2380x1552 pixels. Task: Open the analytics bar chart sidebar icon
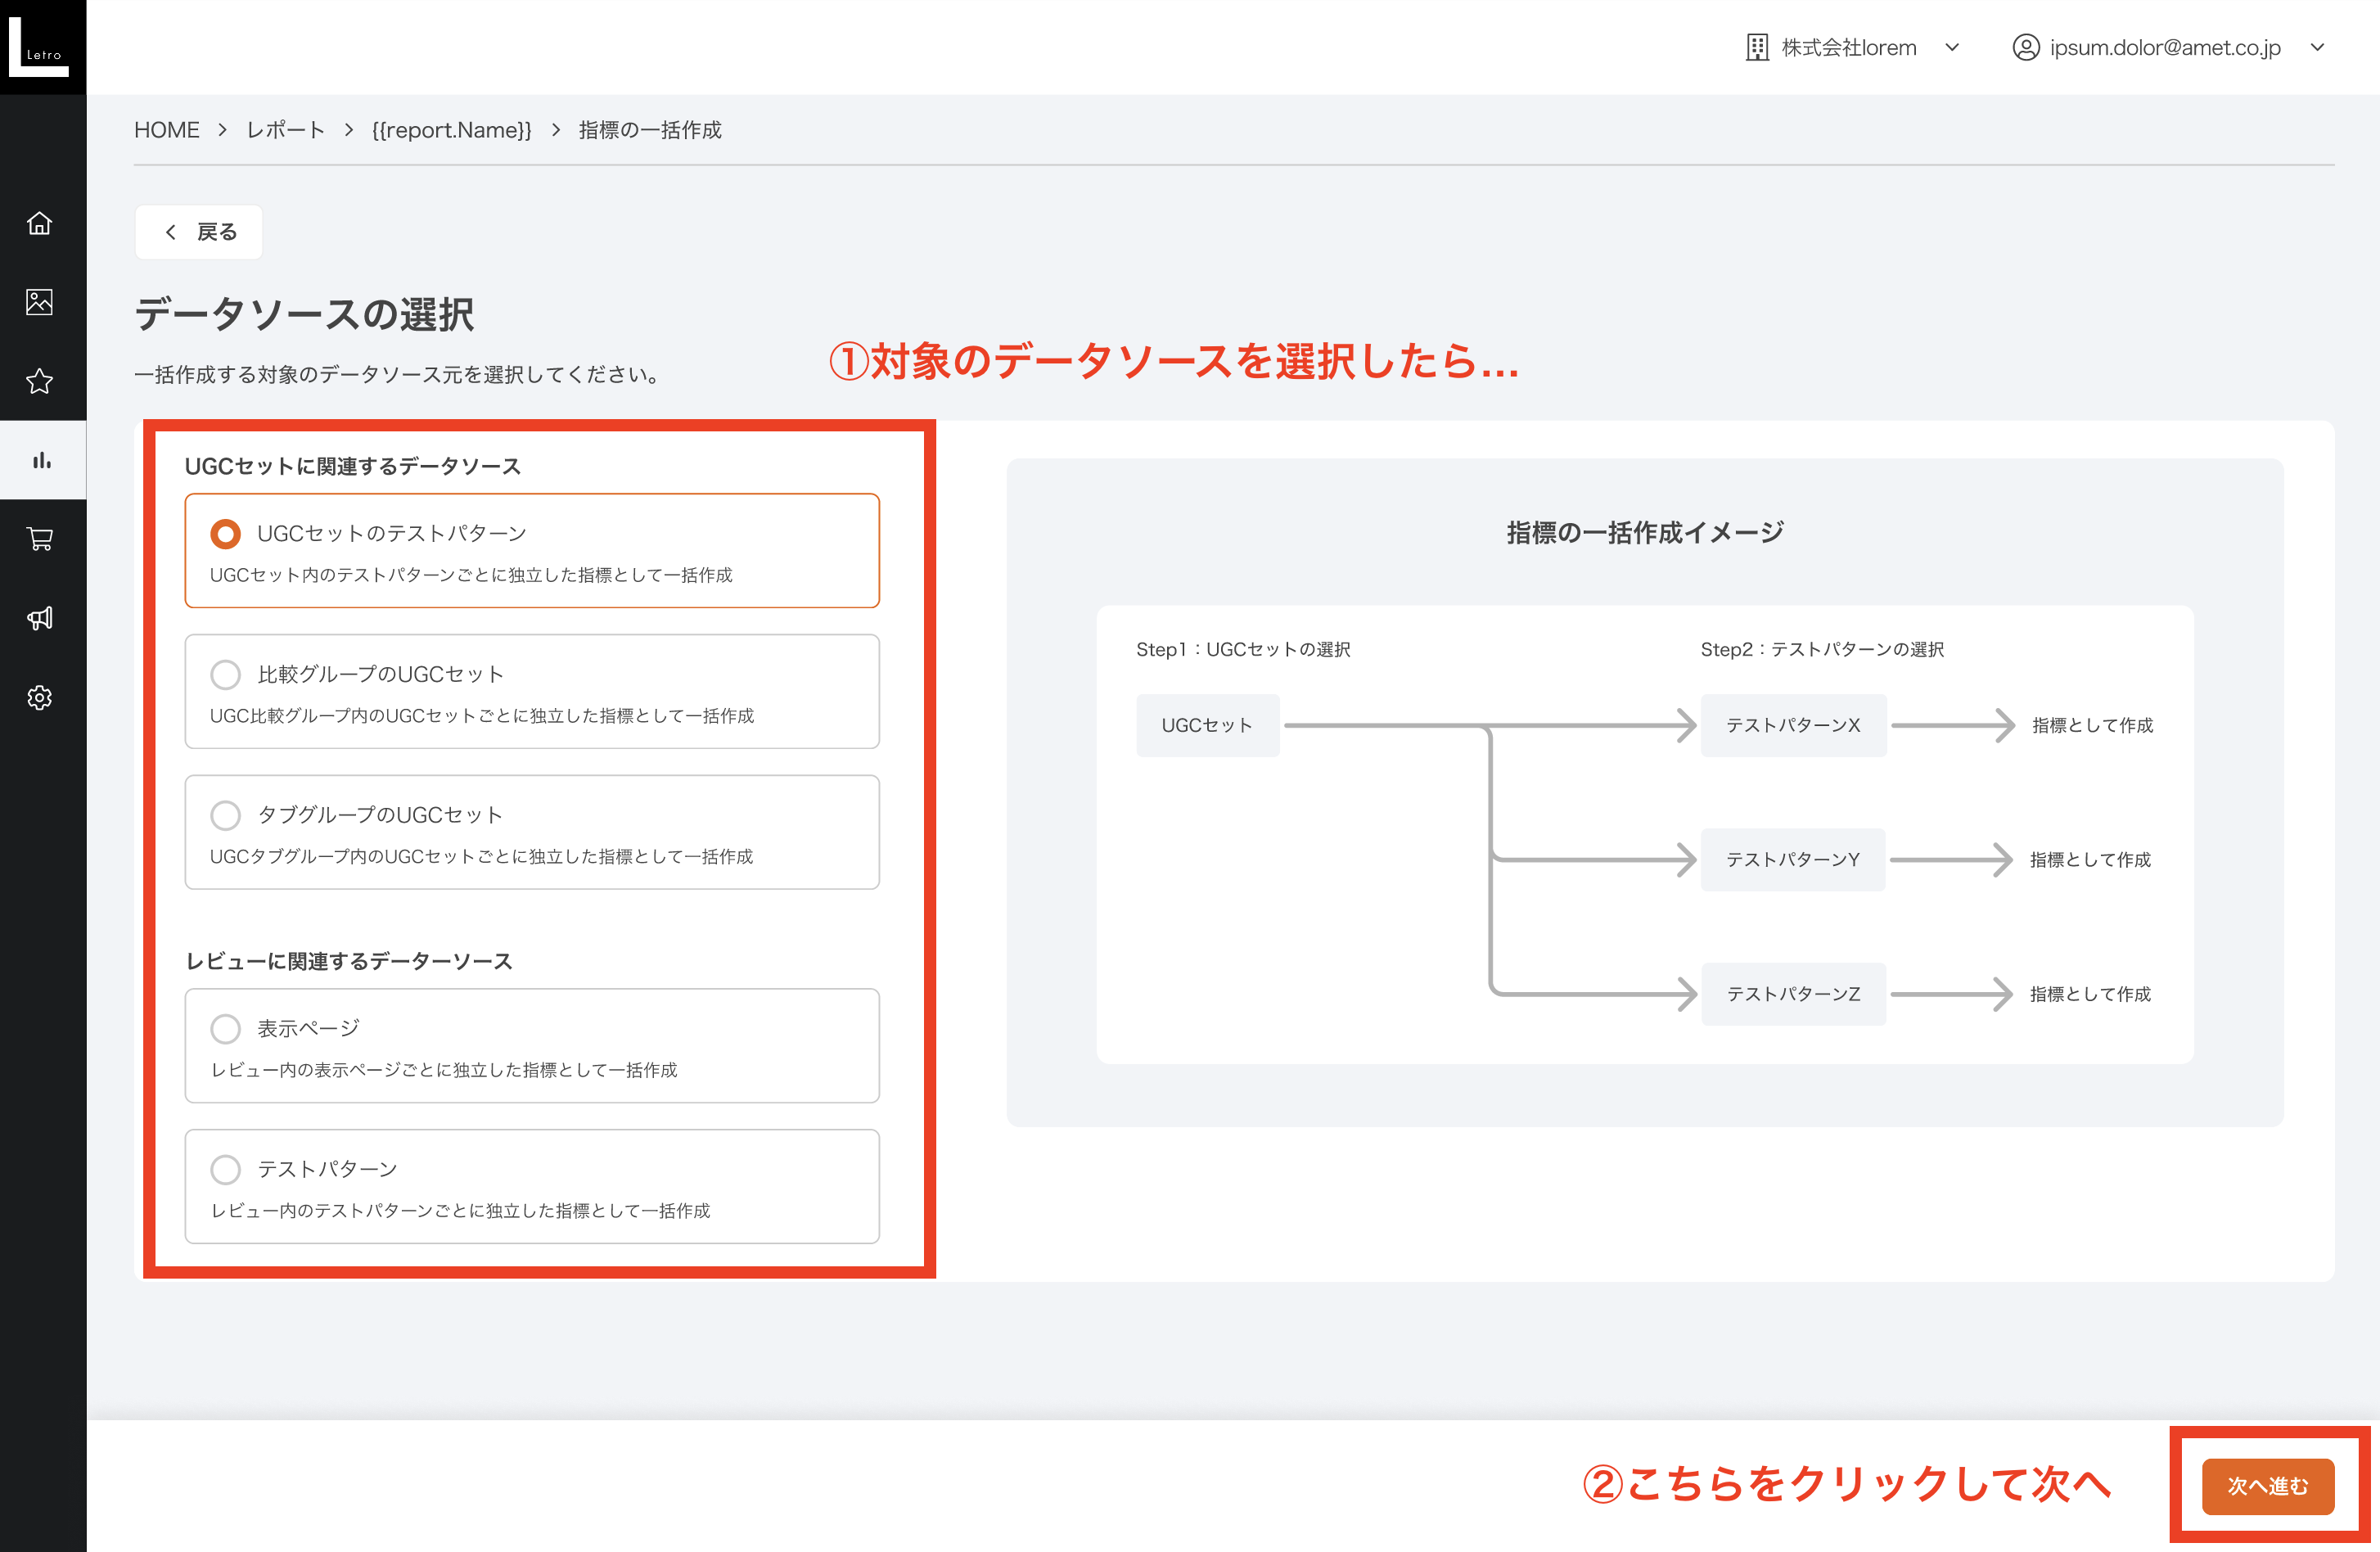pos(40,459)
